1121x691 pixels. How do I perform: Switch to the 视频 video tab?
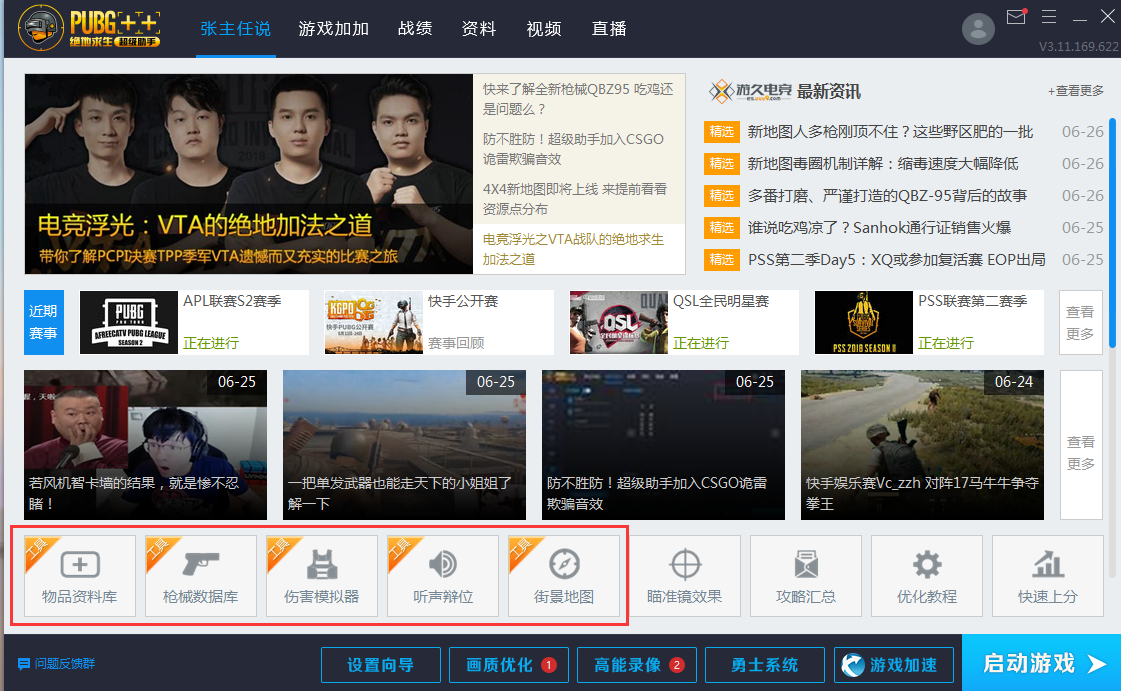[x=544, y=29]
